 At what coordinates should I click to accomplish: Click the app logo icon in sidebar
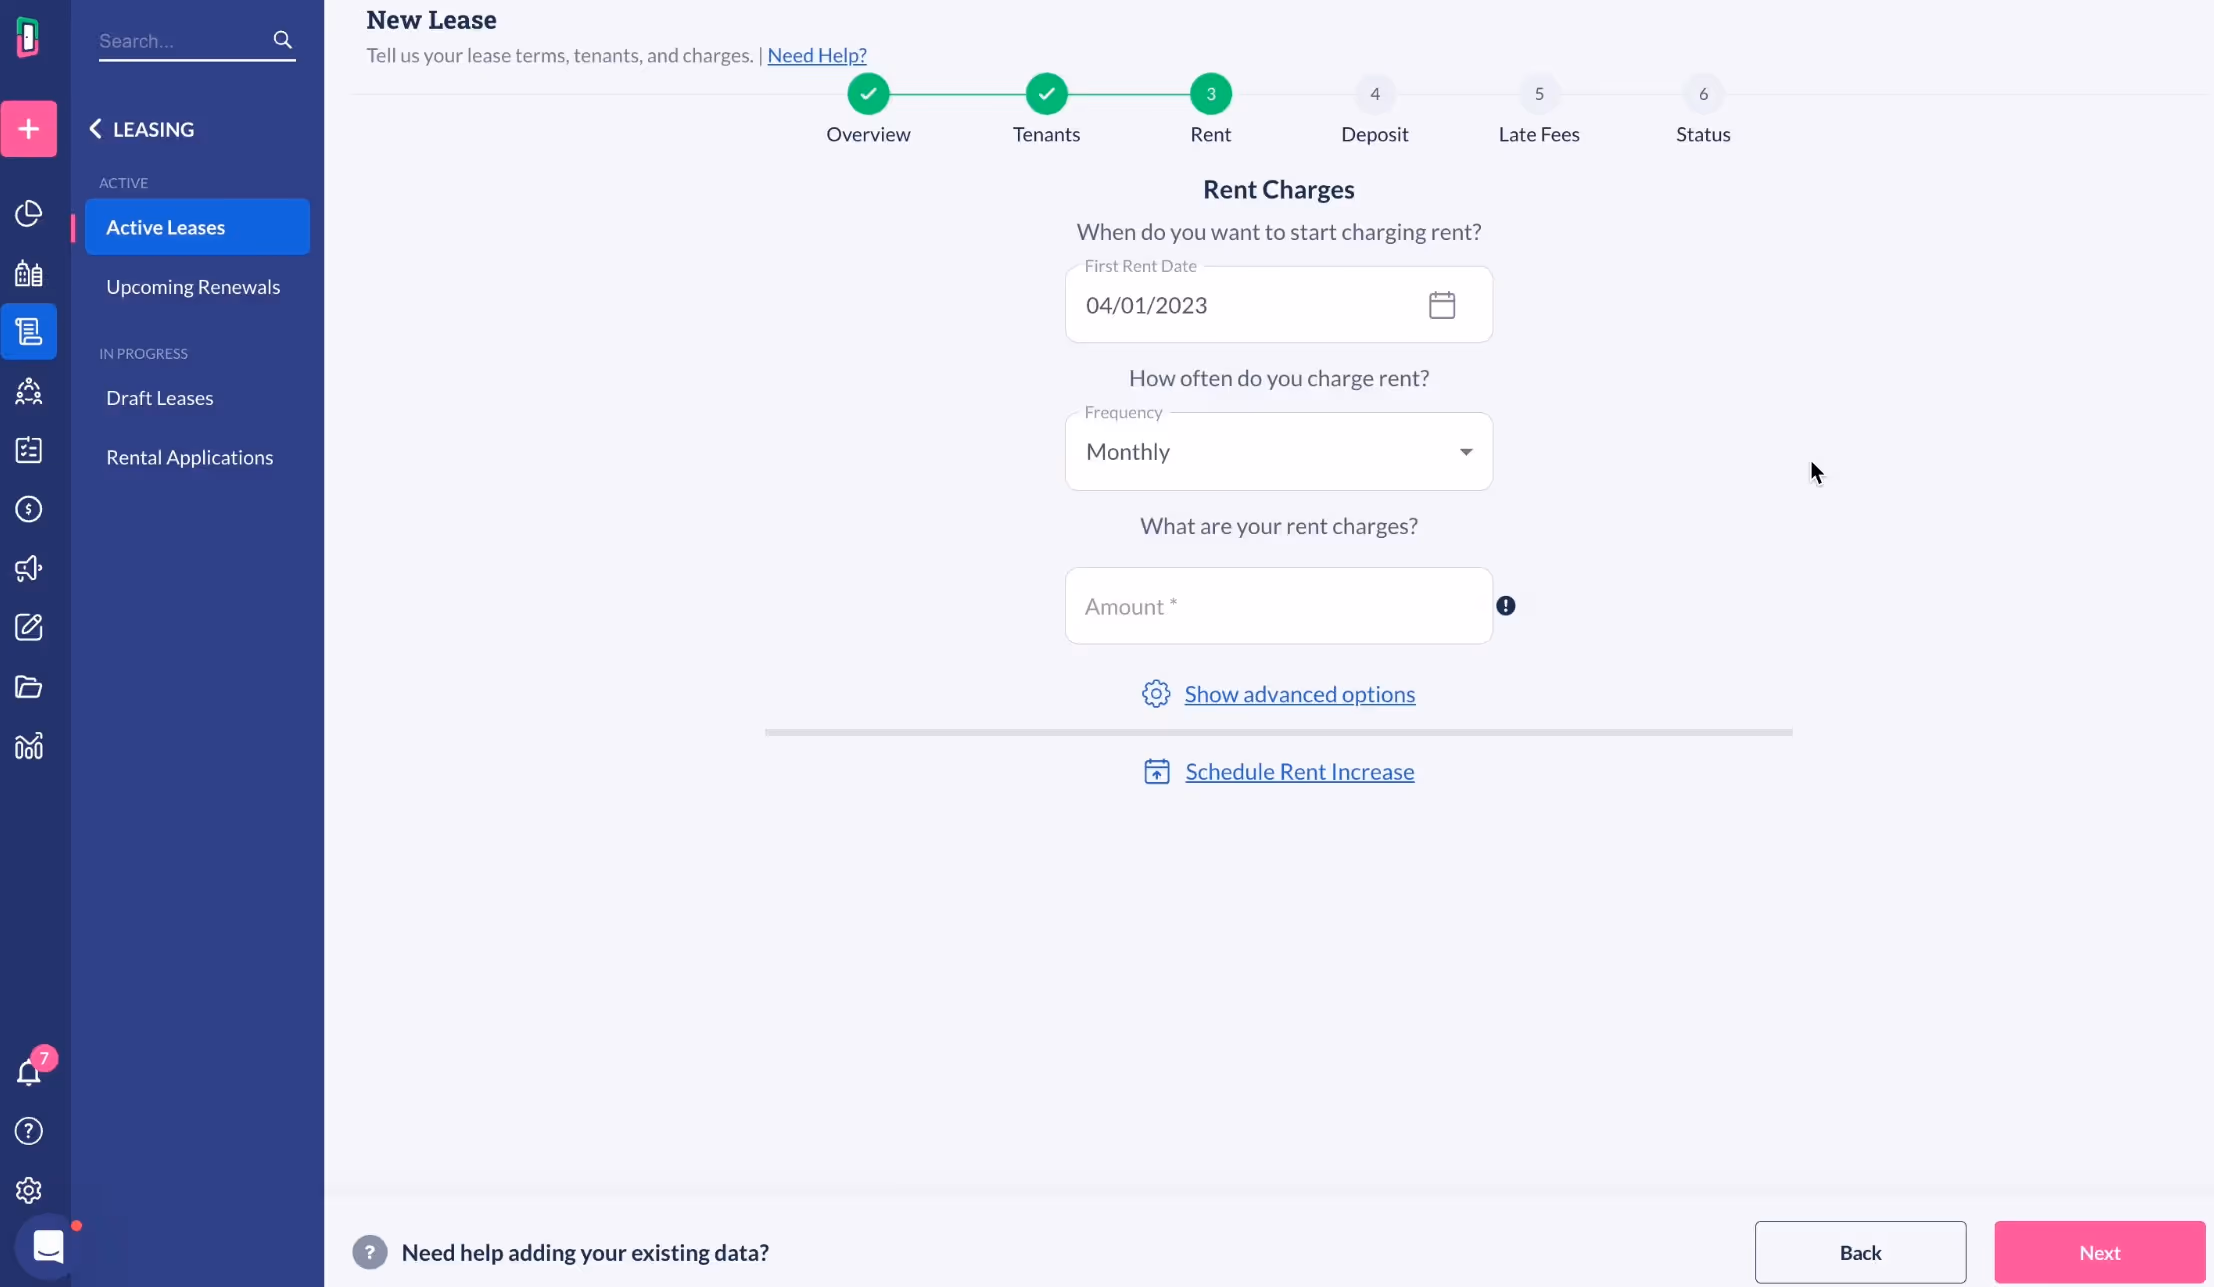[28, 38]
